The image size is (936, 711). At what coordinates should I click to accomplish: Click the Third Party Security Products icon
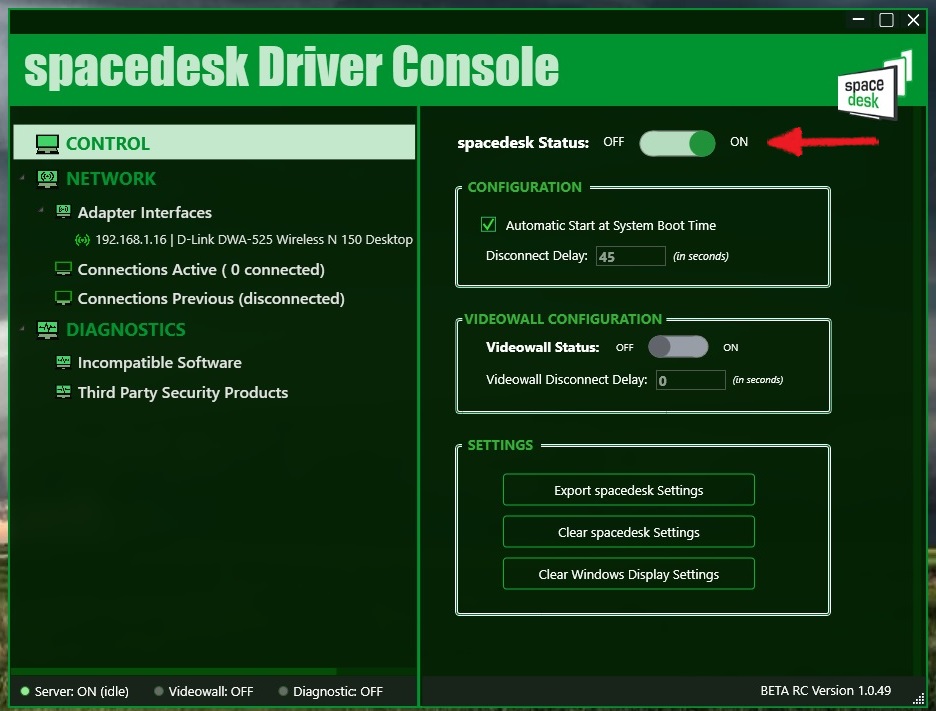63,392
